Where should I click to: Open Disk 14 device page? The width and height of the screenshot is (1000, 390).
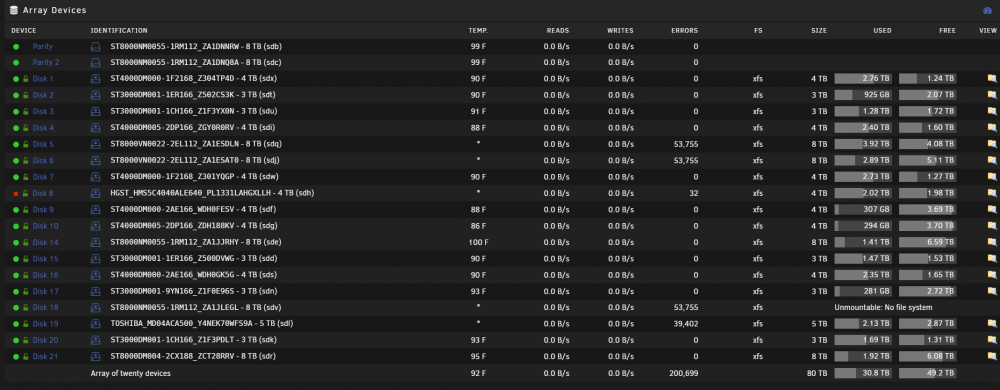tap(45, 242)
